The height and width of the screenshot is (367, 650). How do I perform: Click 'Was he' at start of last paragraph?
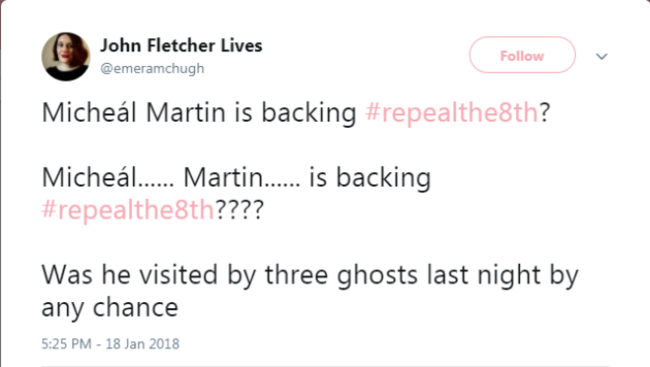(x=86, y=275)
